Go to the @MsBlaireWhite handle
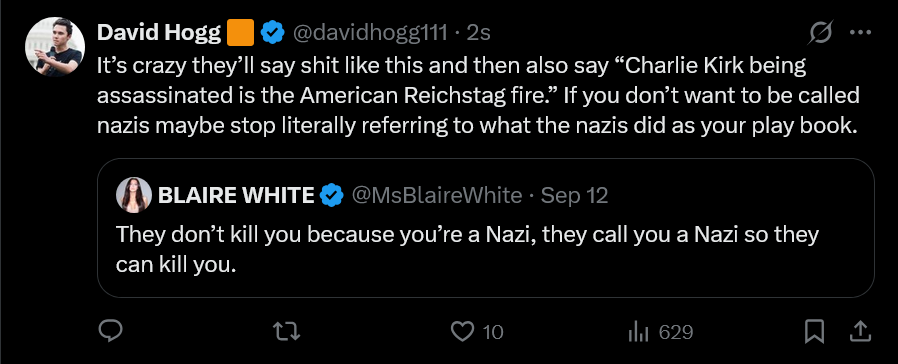This screenshot has height=364, width=898. pos(436,196)
